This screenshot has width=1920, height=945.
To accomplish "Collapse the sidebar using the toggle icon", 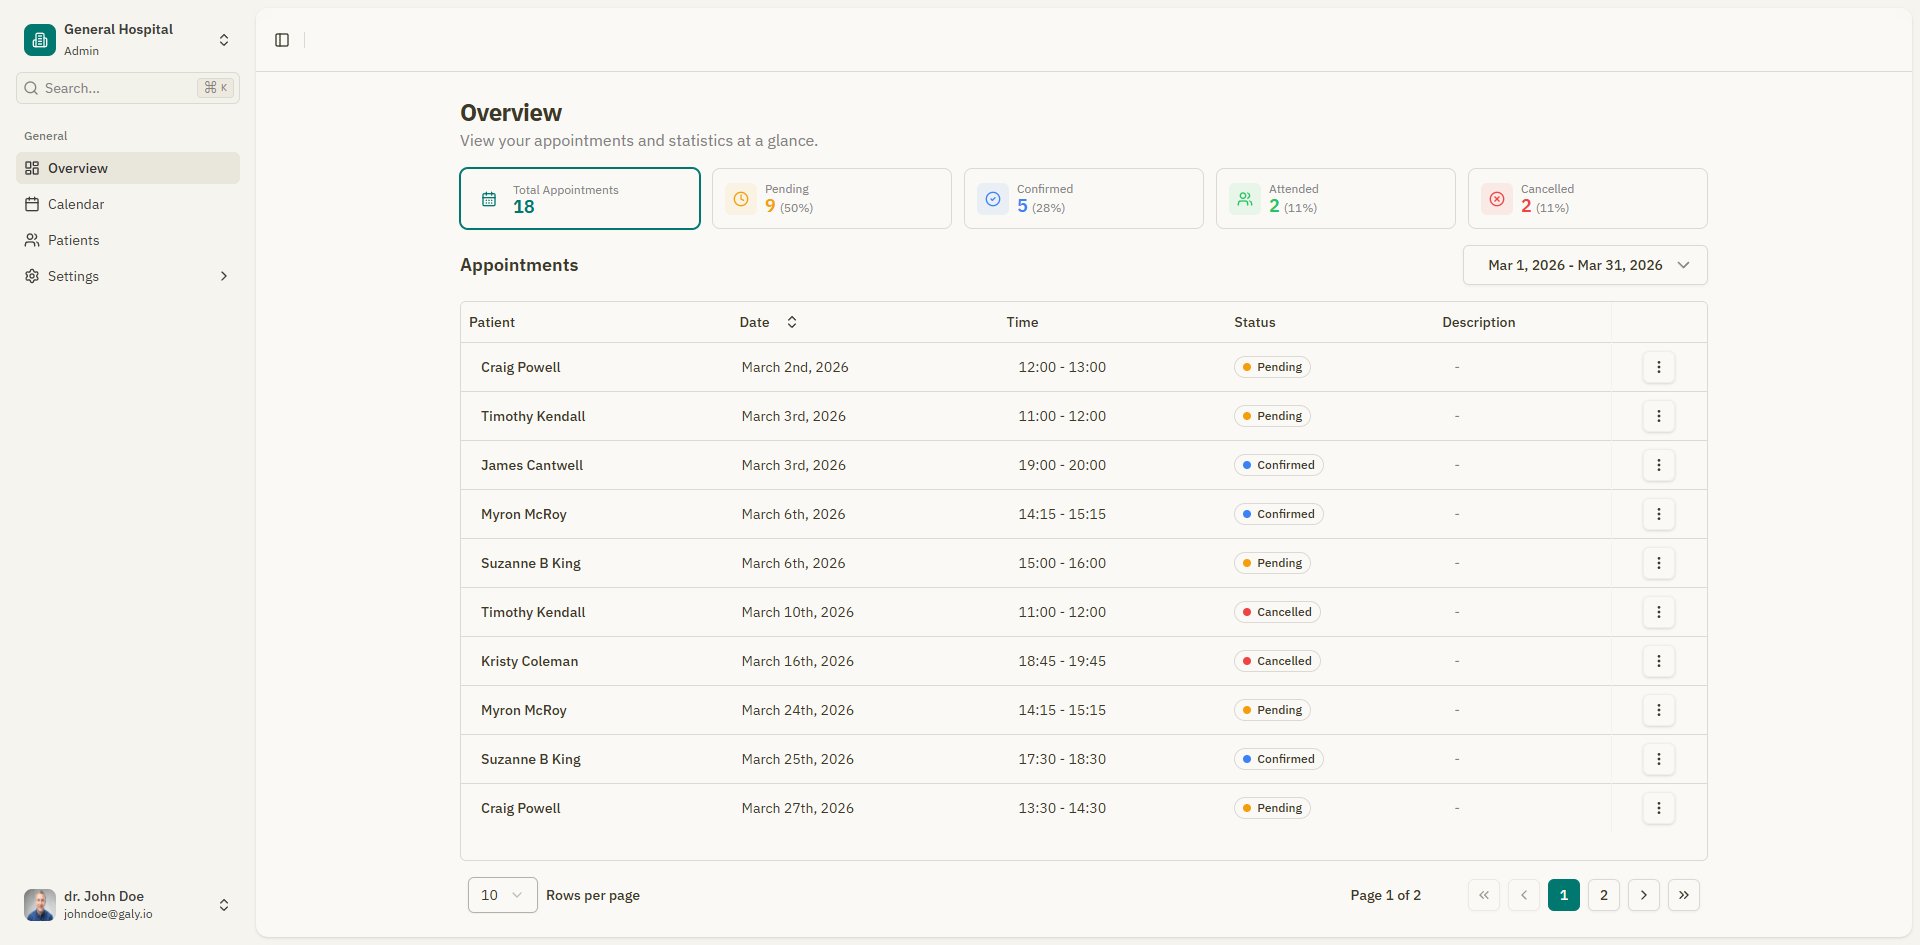I will tap(281, 40).
